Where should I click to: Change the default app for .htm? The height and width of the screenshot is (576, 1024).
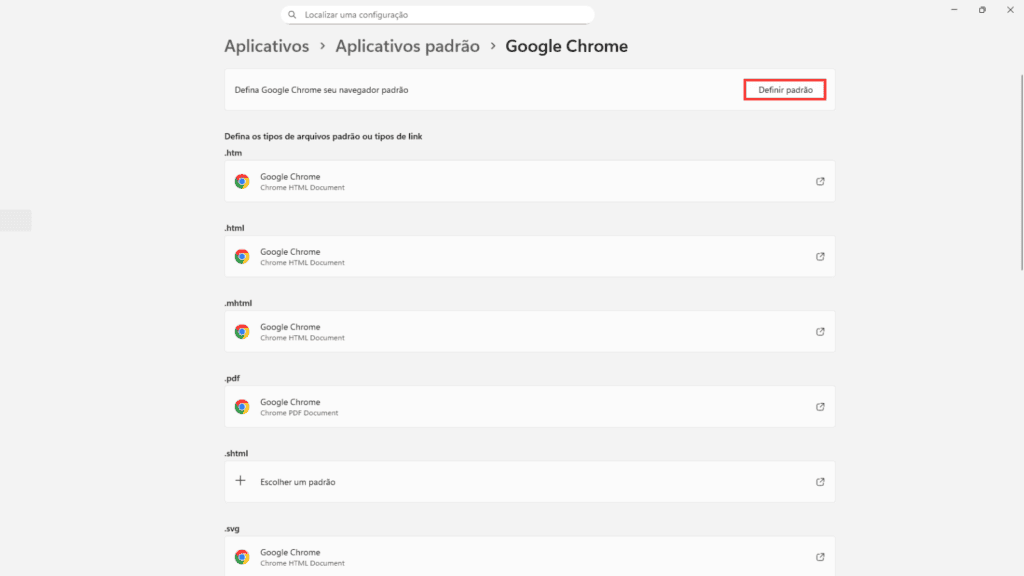530,181
